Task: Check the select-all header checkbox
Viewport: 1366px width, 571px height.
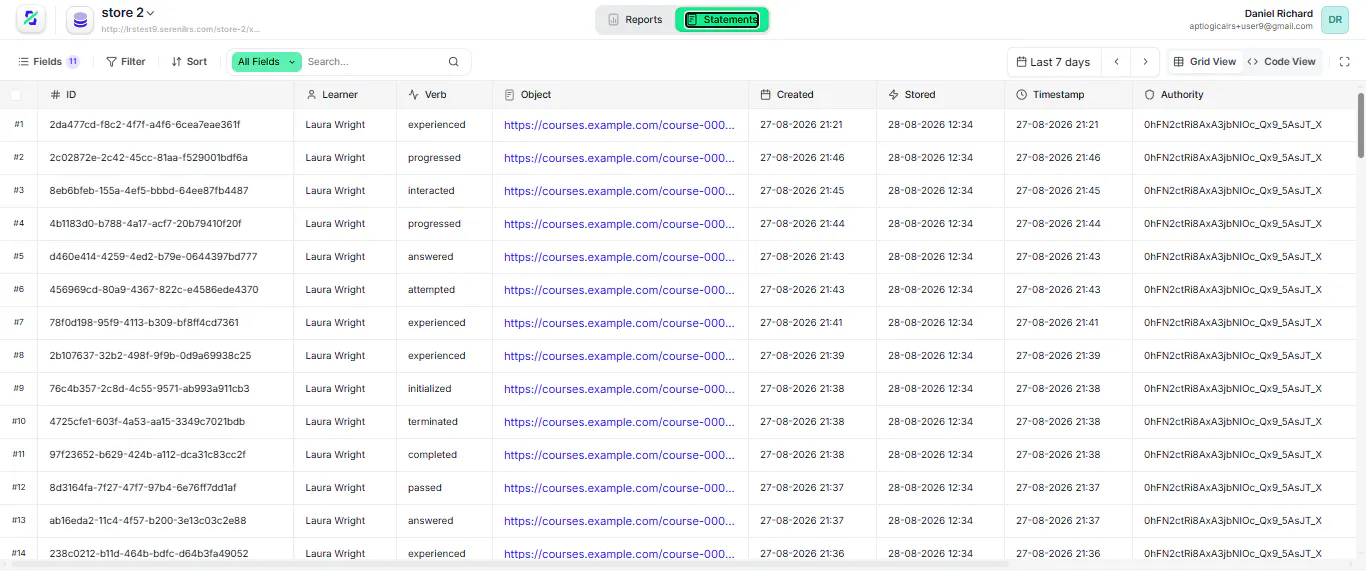Action: click(16, 95)
